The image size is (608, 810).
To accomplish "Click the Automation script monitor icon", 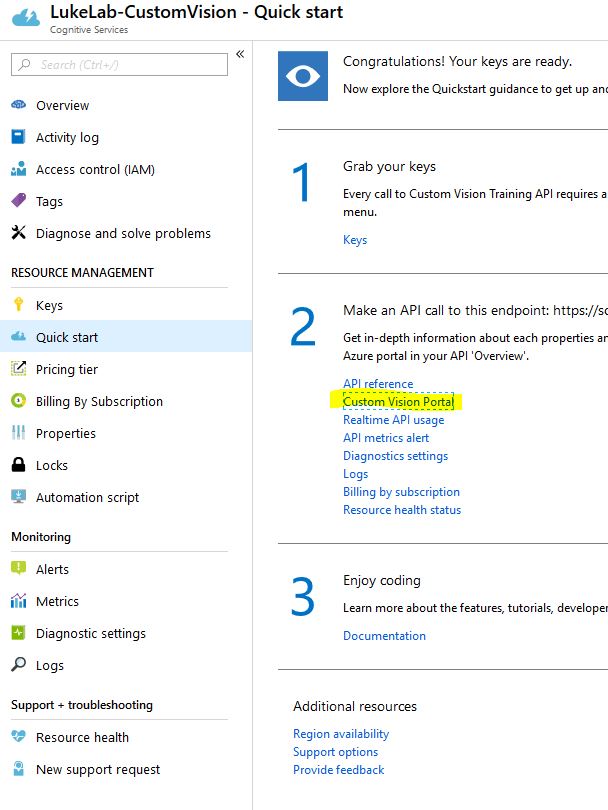I will (19, 496).
